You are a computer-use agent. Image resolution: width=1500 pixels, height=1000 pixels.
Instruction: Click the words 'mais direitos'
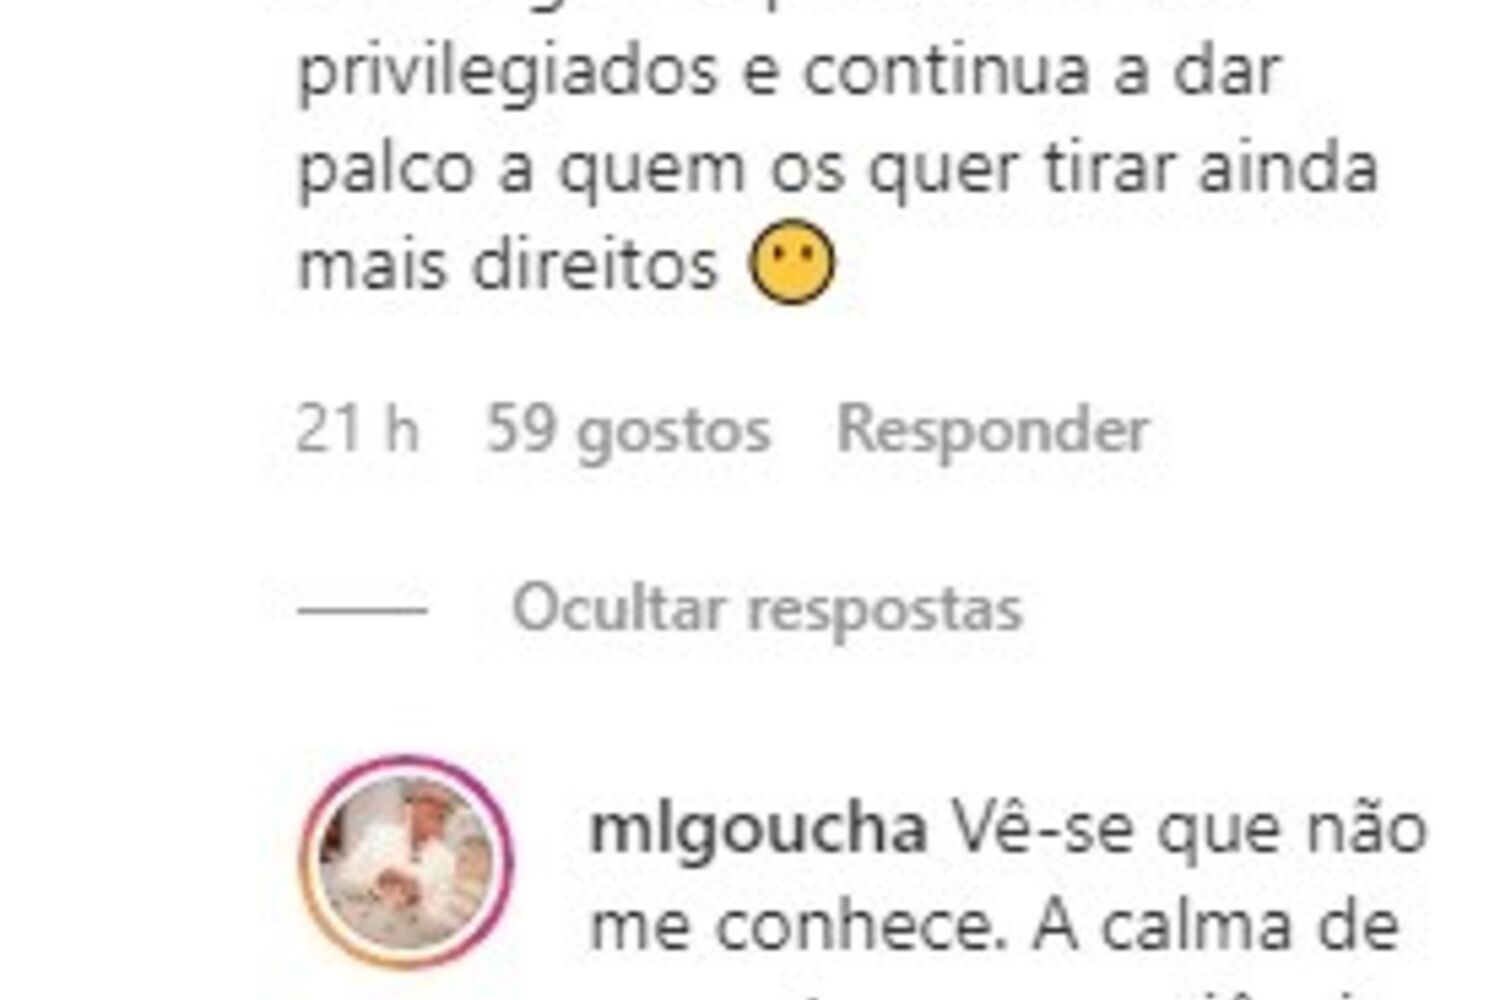tap(508, 265)
